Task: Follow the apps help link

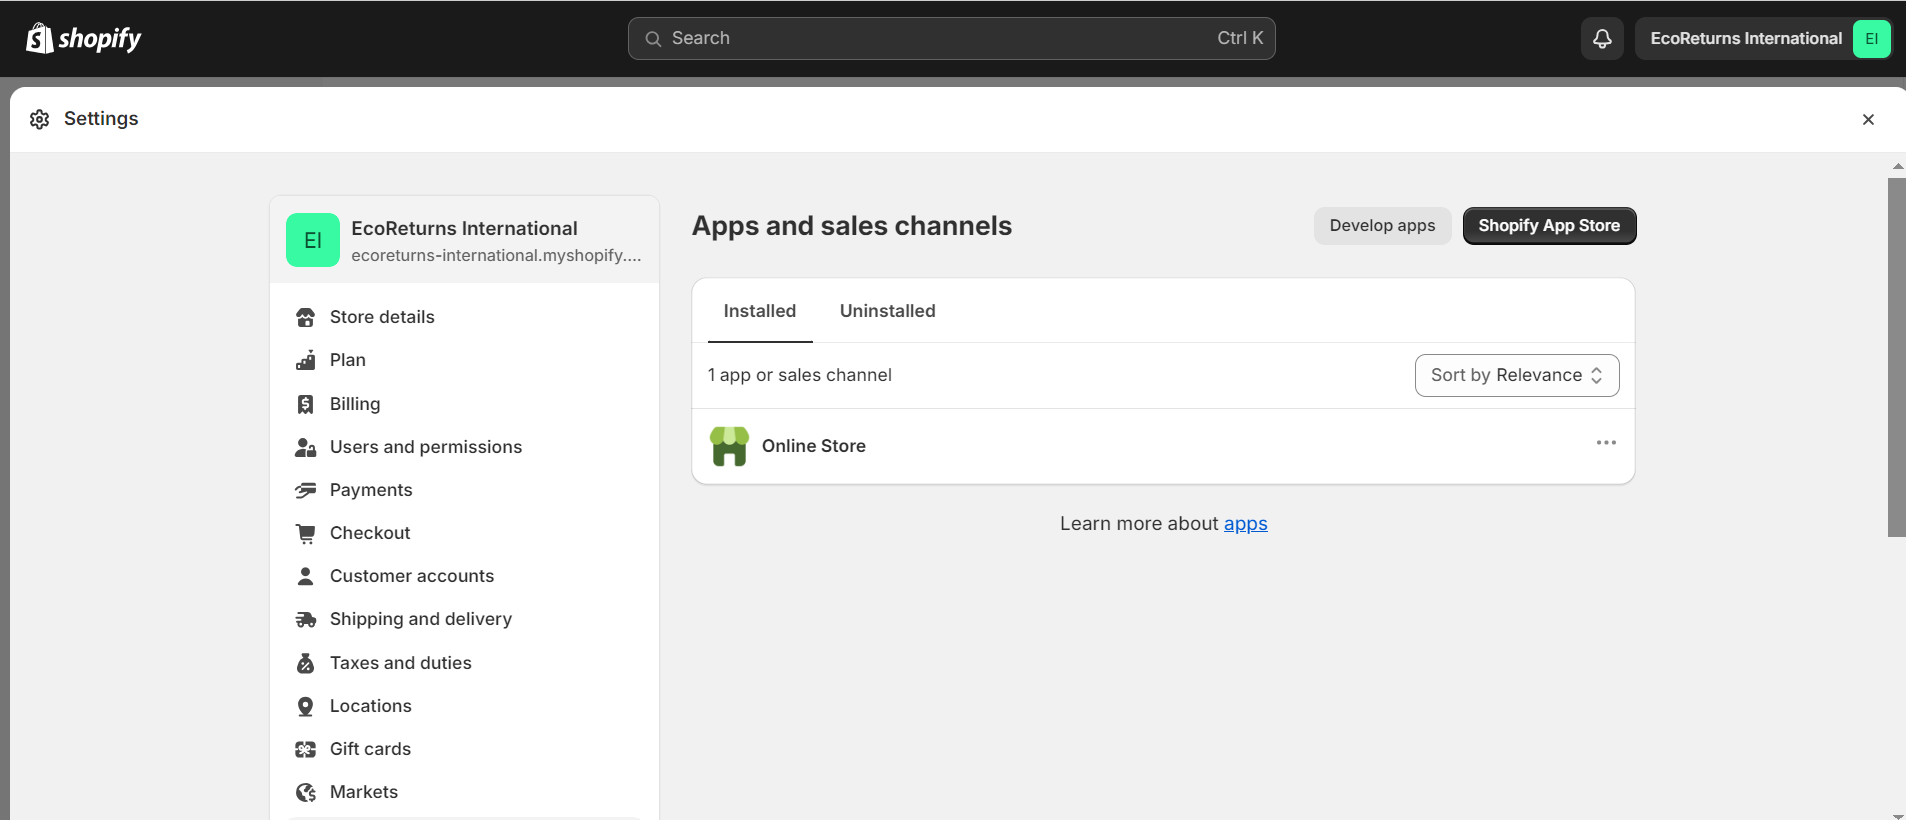Action: click(x=1245, y=524)
